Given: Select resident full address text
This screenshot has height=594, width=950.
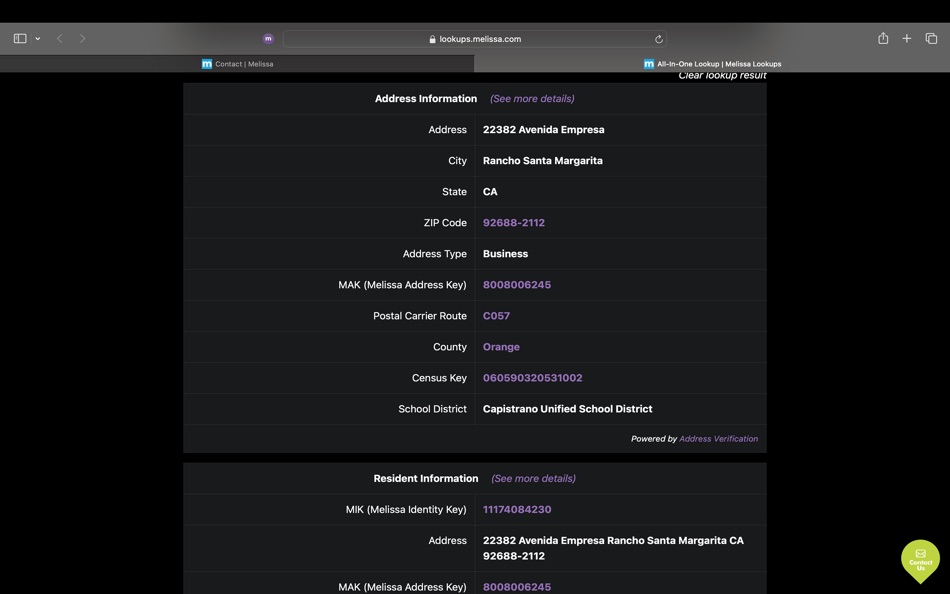Looking at the screenshot, I should (x=613, y=548).
